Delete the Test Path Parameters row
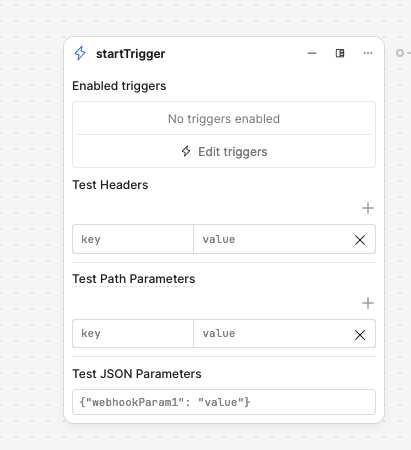Viewport: 411px width, 450px height. point(360,335)
